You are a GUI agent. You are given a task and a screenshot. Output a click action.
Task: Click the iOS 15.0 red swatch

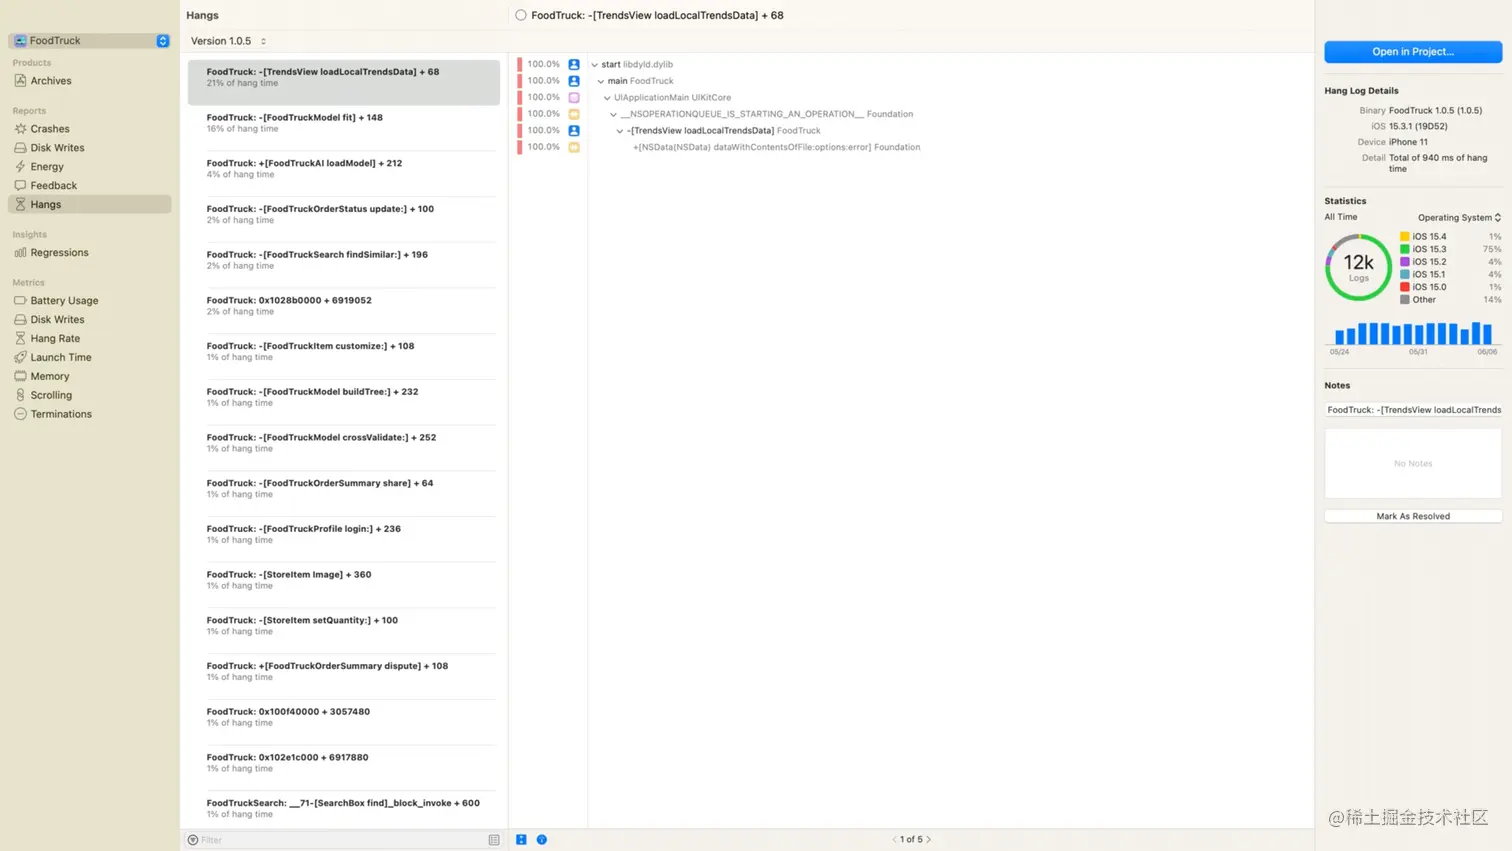1405,287
